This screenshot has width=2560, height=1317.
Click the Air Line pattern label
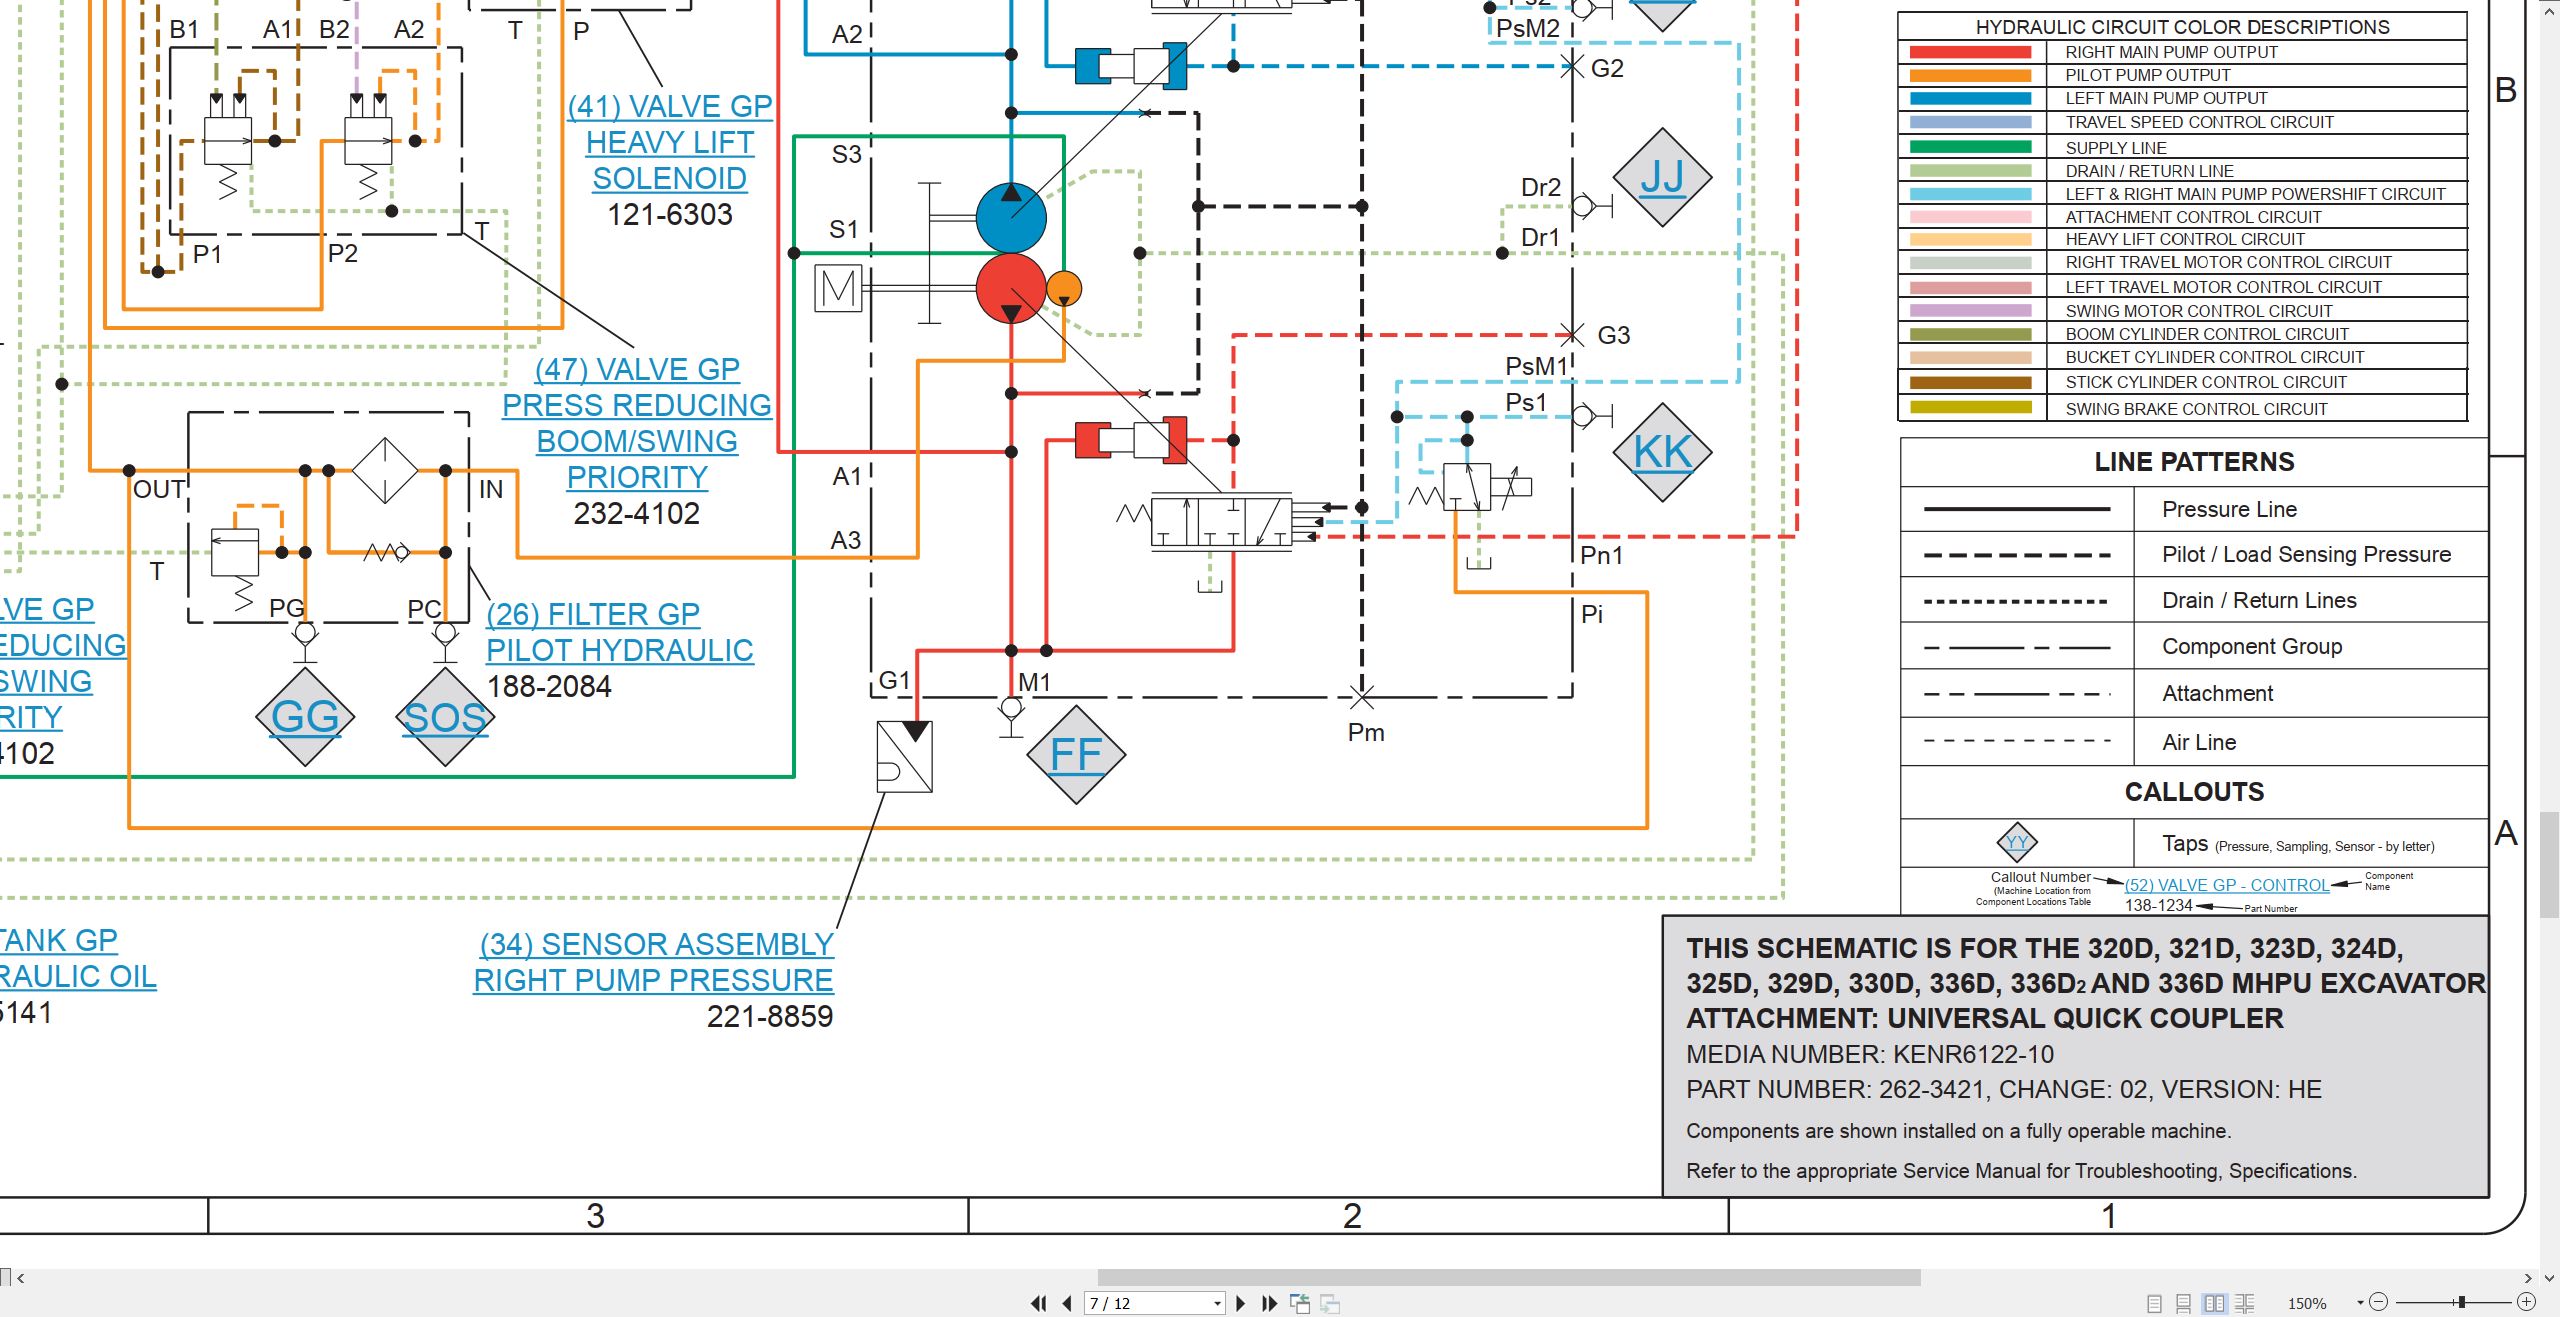pyautogui.click(x=2199, y=742)
